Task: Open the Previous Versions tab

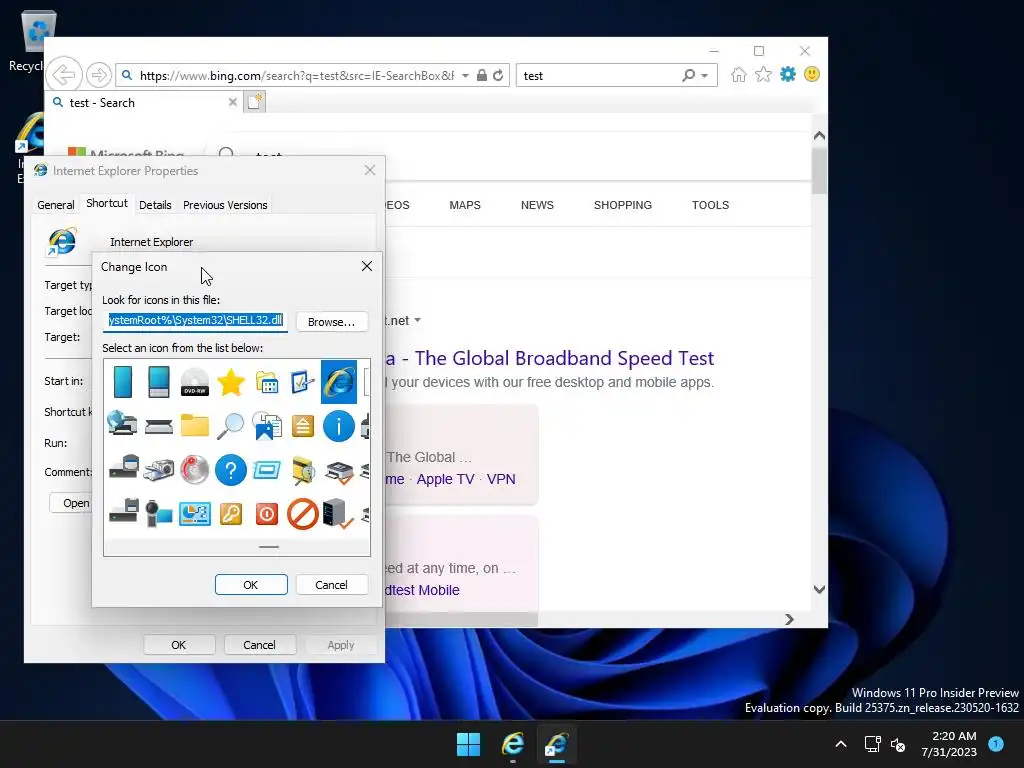Action: (x=225, y=204)
